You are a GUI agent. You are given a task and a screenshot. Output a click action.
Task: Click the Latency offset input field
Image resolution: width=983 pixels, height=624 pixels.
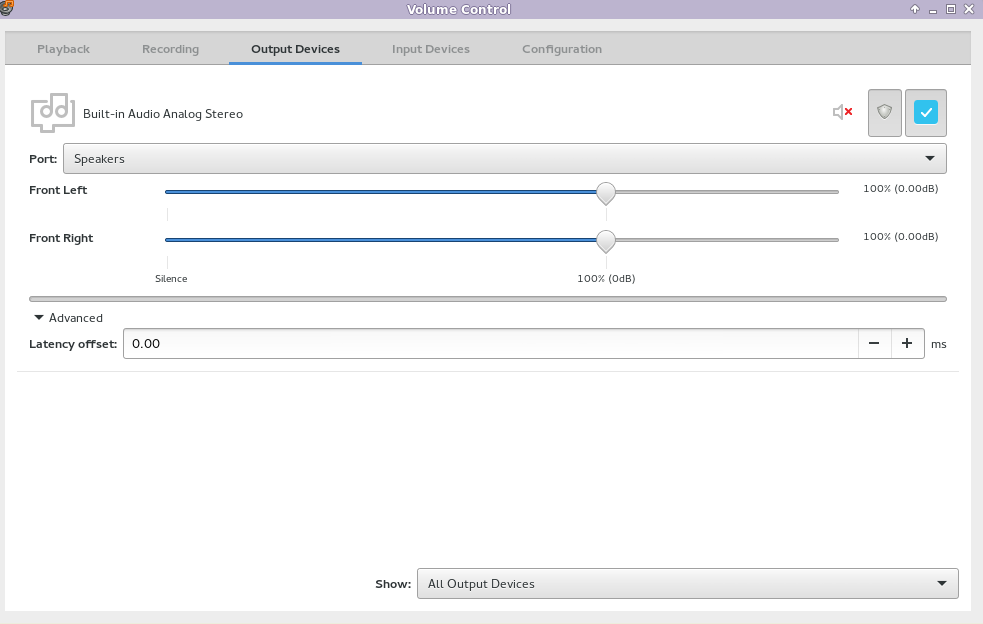(x=490, y=343)
